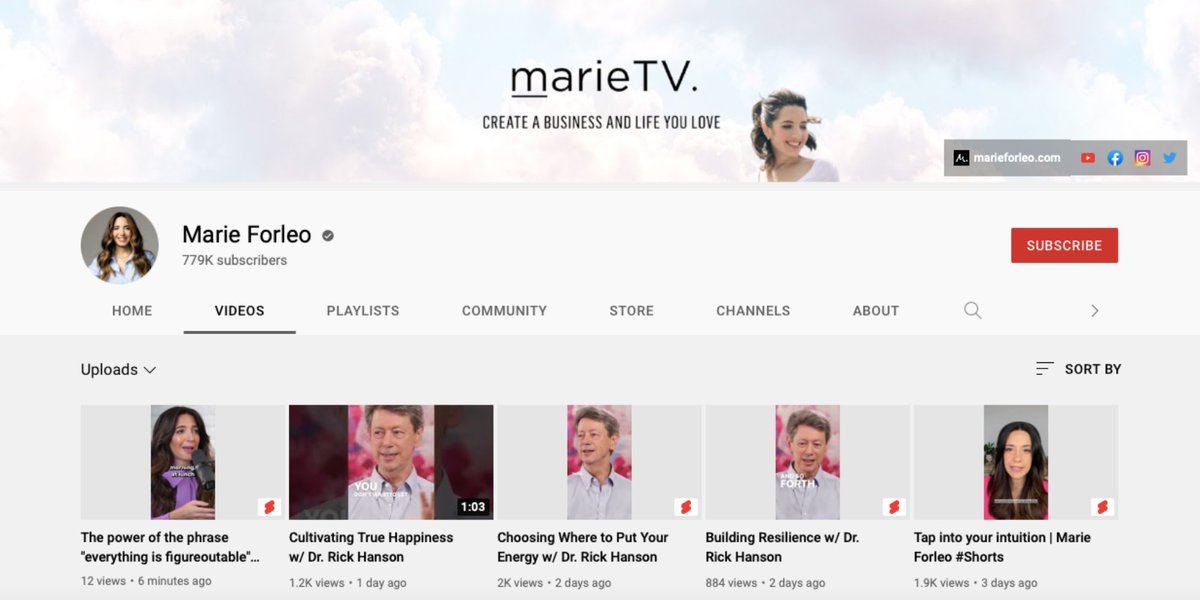Viewport: 1200px width, 600px height.
Task: Open the Facebook icon in banner links
Action: (x=1115, y=158)
